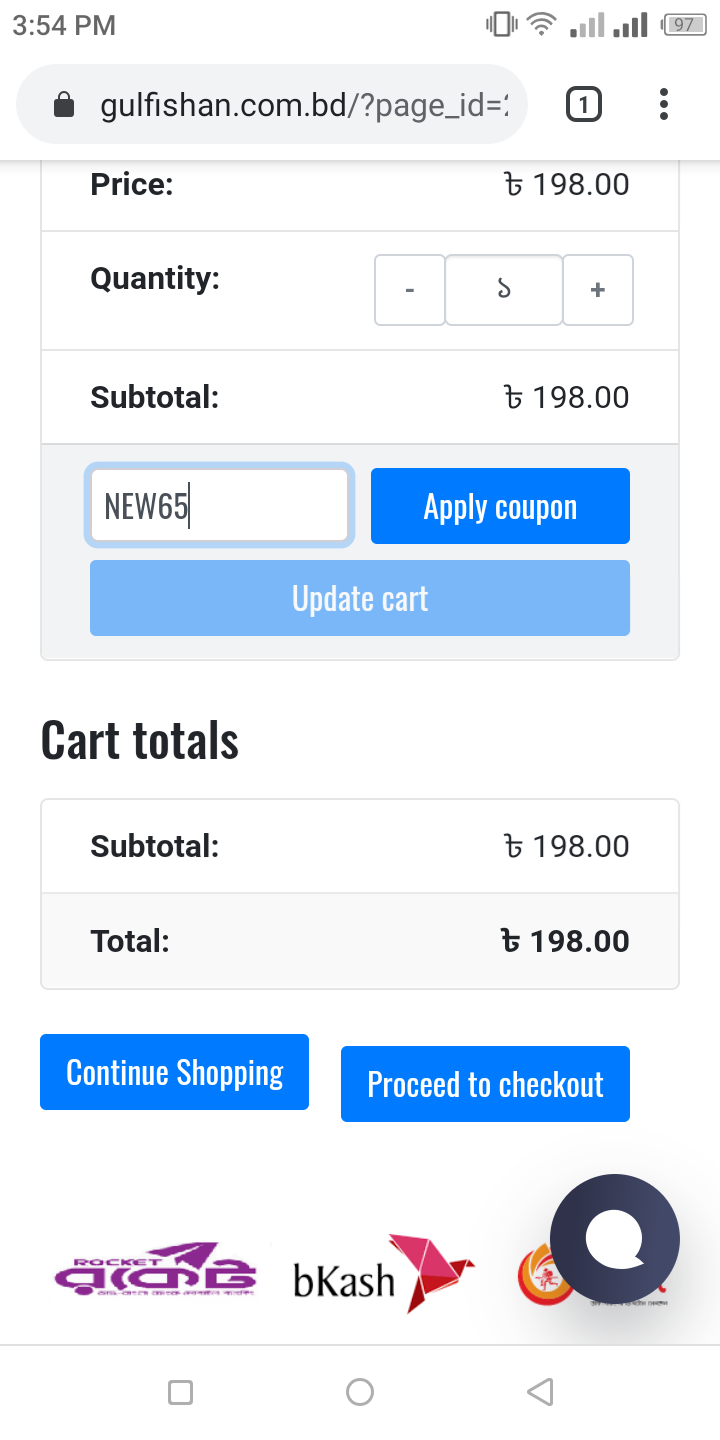Focus the quantity number field

tap(504, 290)
